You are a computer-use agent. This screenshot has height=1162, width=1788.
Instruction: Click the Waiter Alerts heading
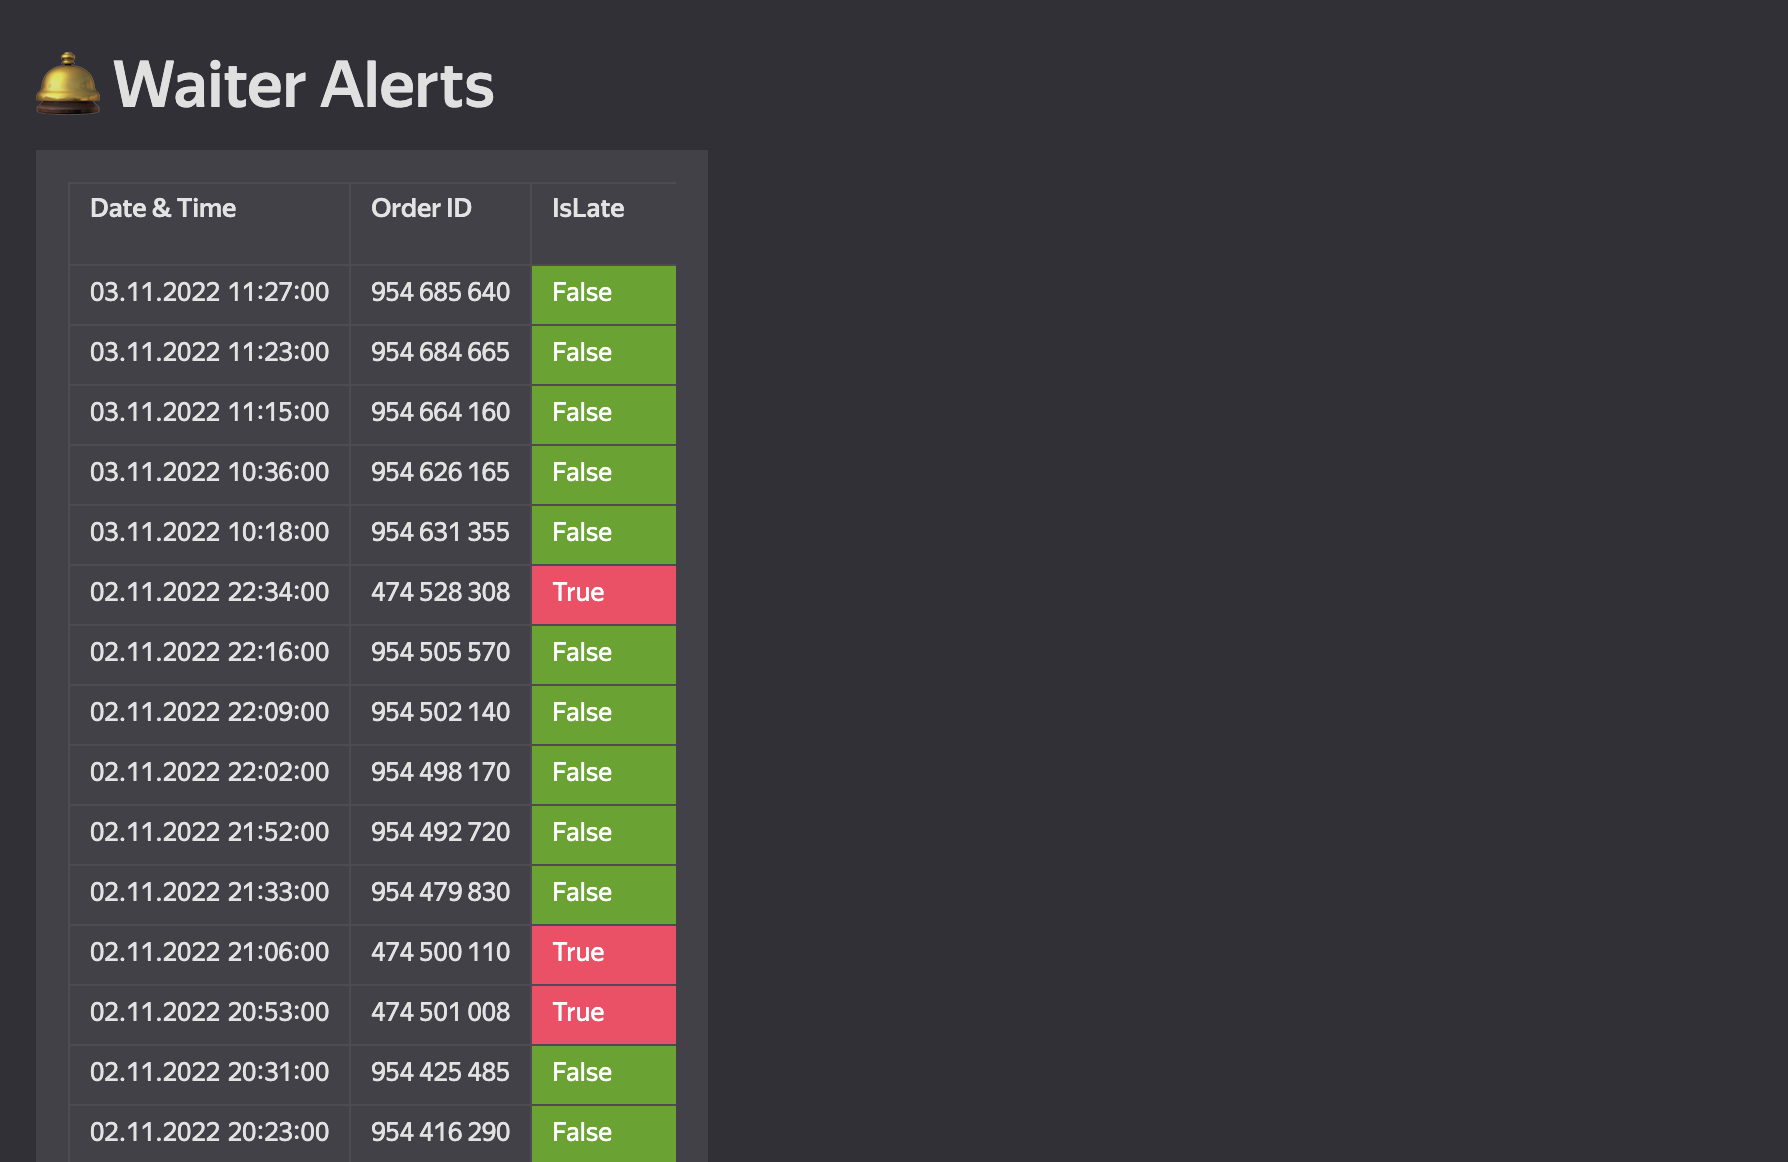point(303,85)
